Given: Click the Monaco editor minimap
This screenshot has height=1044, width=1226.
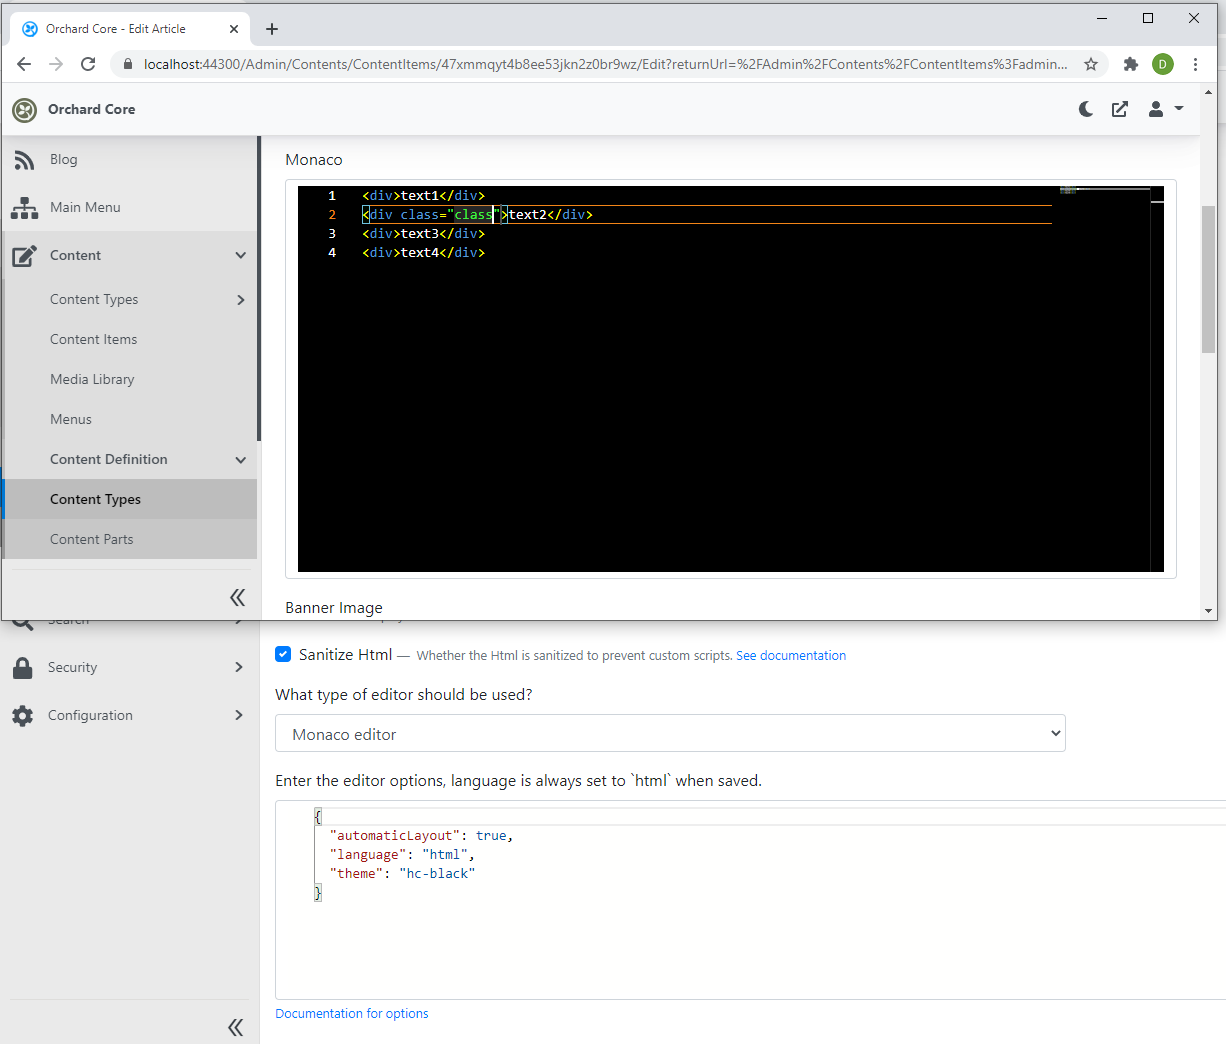Looking at the screenshot, I should [1105, 190].
